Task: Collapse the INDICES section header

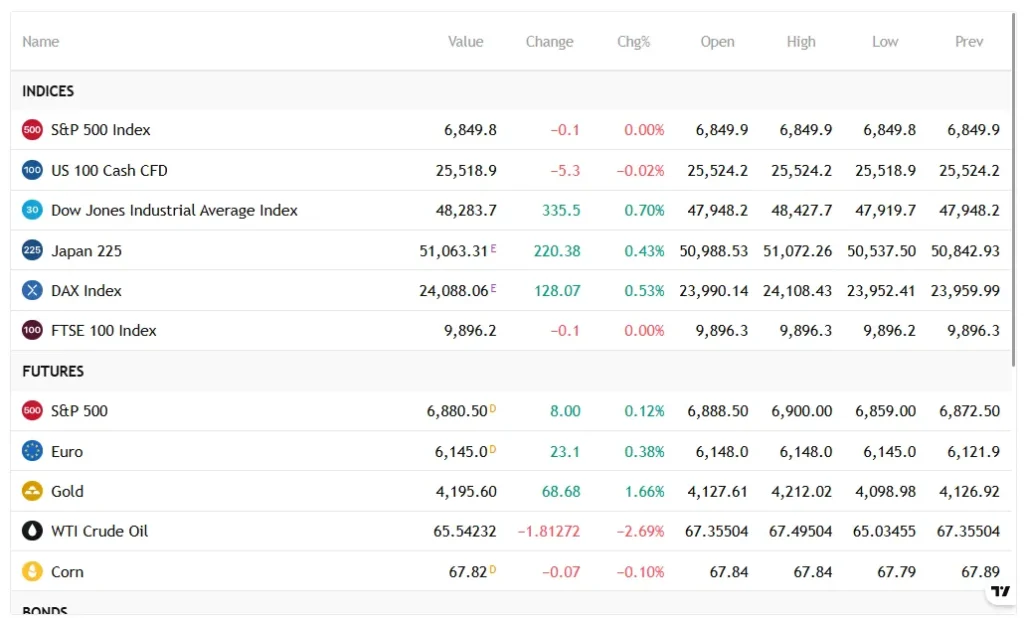Action: [x=47, y=90]
